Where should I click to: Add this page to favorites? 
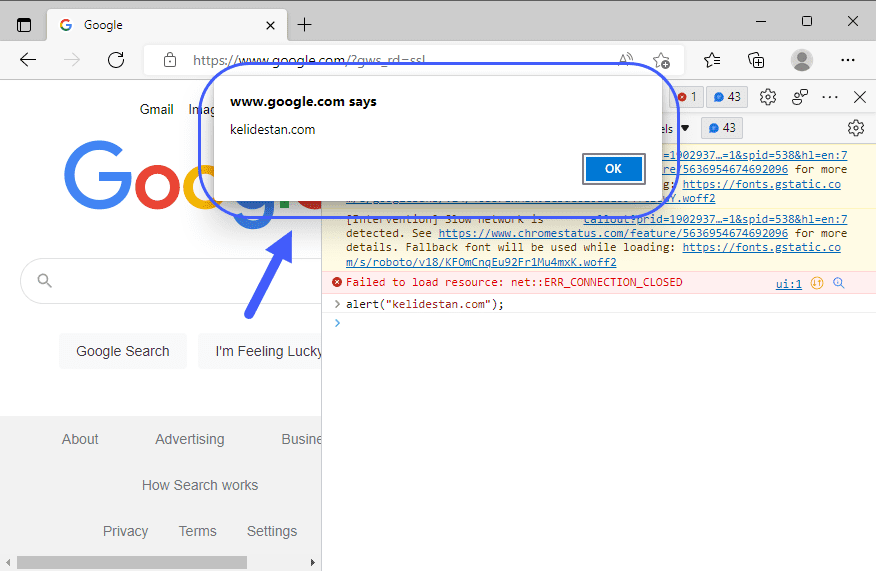point(661,60)
